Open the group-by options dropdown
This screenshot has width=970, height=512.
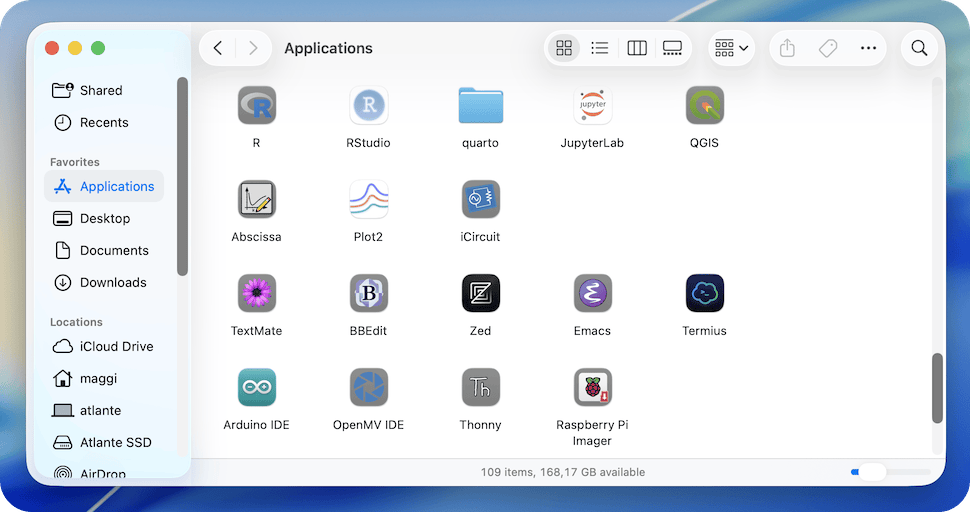731,48
